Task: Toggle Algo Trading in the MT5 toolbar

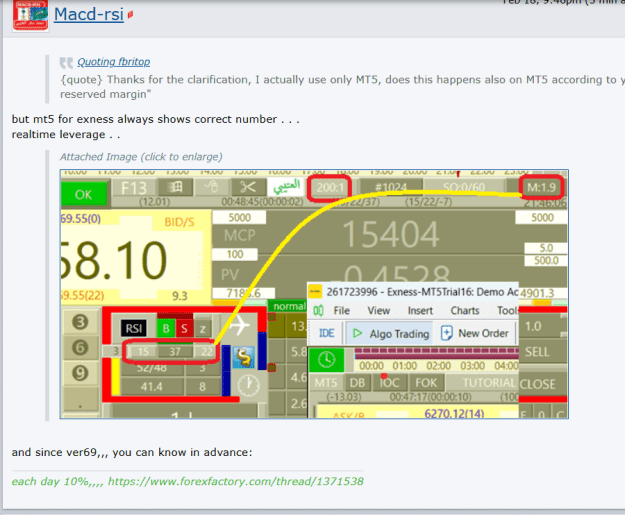Action: coord(390,333)
